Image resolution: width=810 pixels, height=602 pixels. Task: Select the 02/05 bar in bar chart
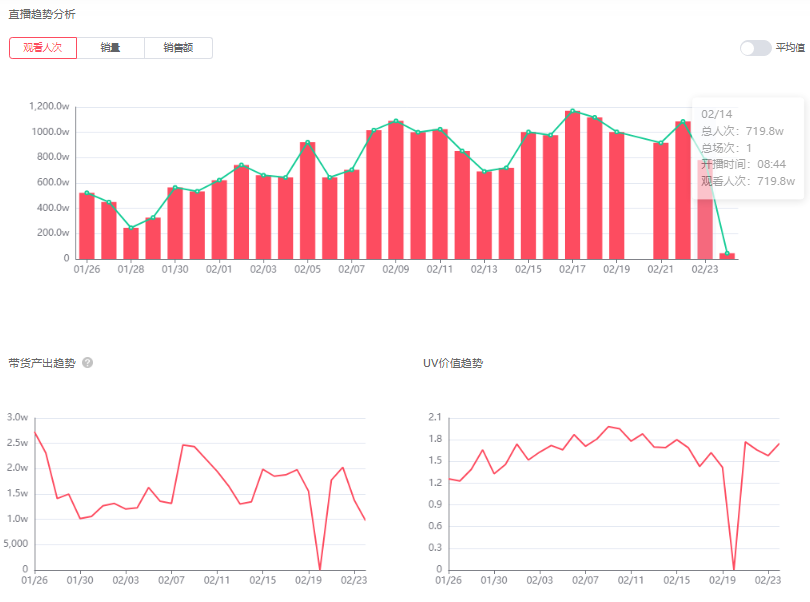tap(307, 200)
